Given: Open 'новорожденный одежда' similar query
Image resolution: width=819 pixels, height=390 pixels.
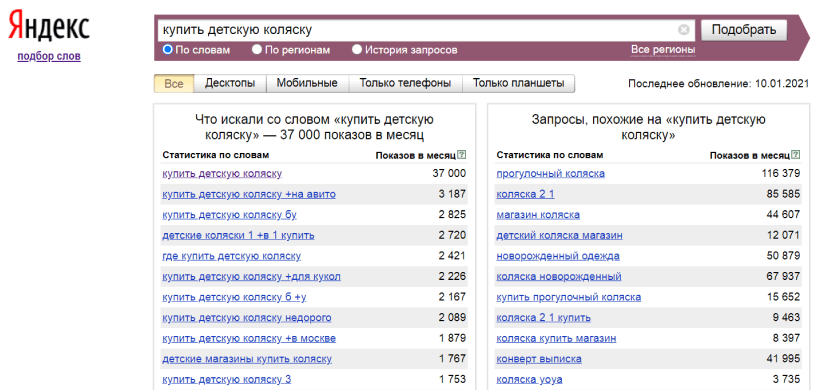Looking at the screenshot, I should pyautogui.click(x=558, y=256).
